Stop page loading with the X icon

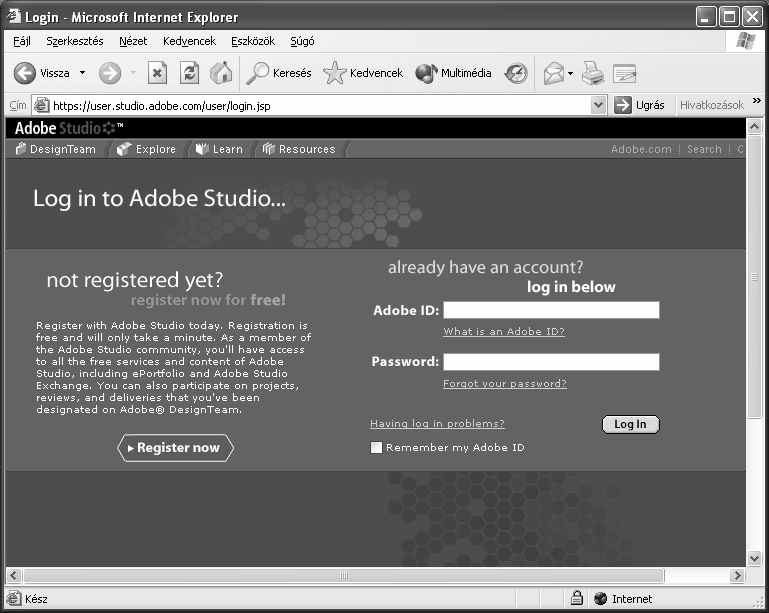(x=157, y=74)
